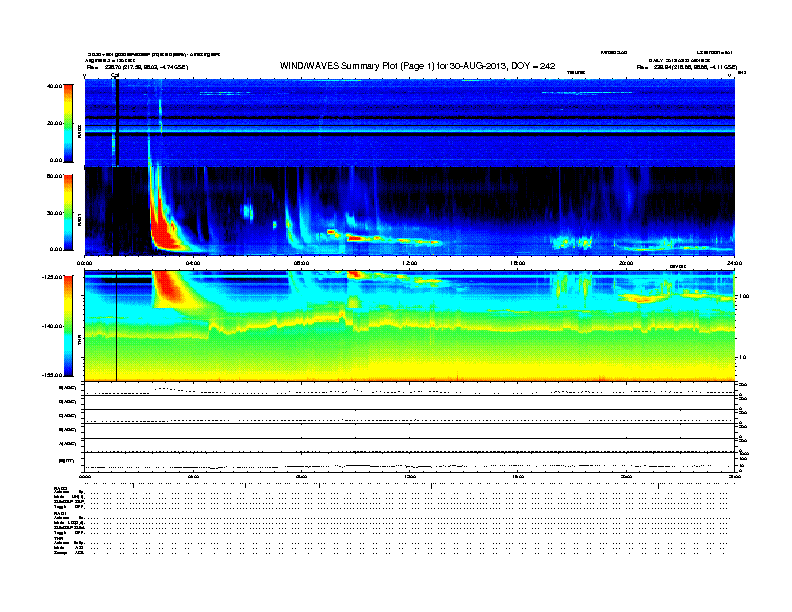Click the 24:00 tick below RAD1 spectrogram

coord(734,263)
